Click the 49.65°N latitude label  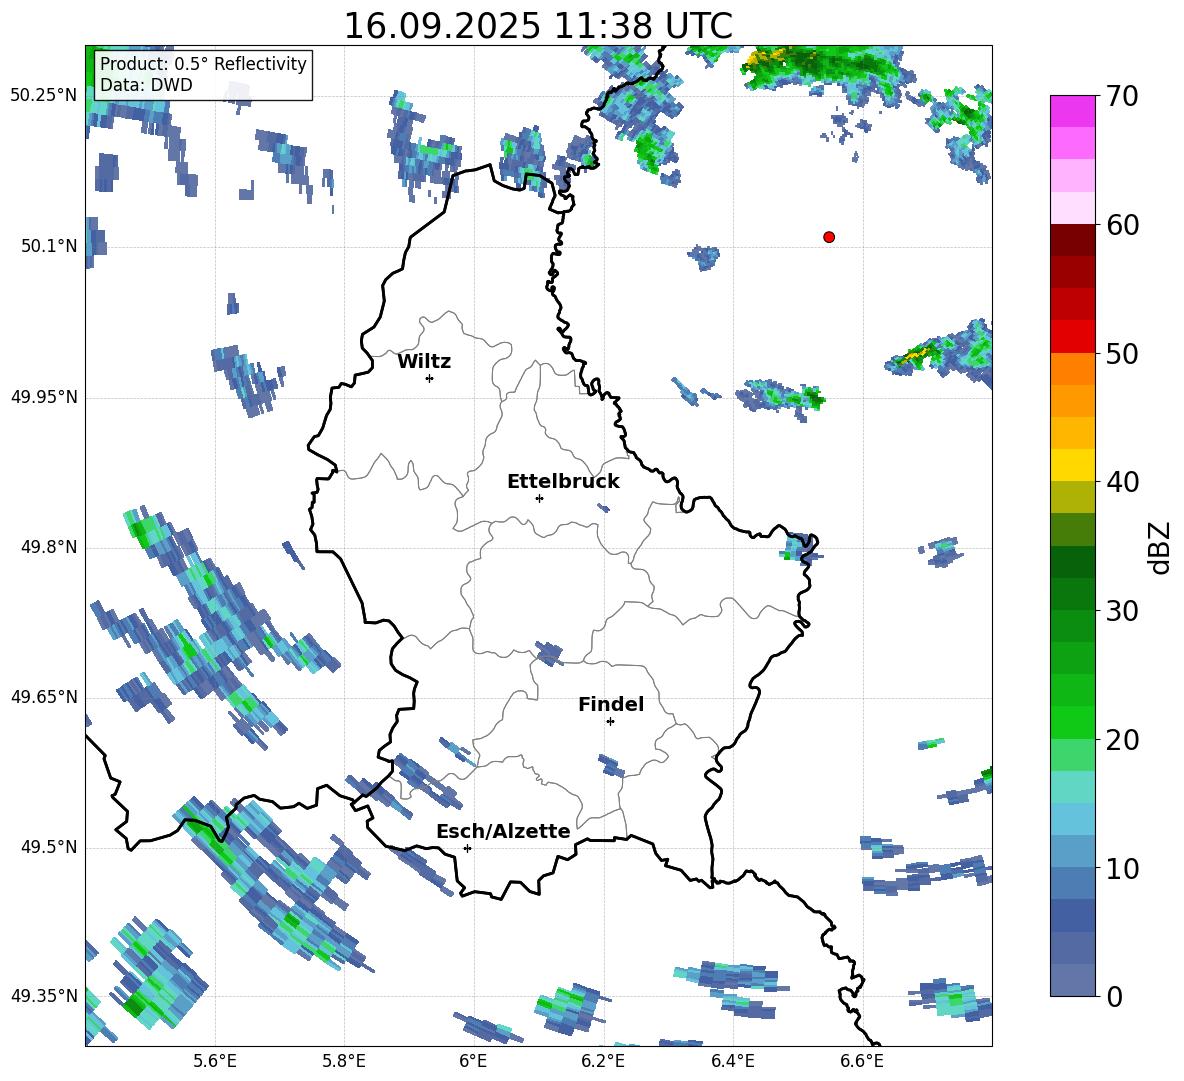pyautogui.click(x=44, y=697)
